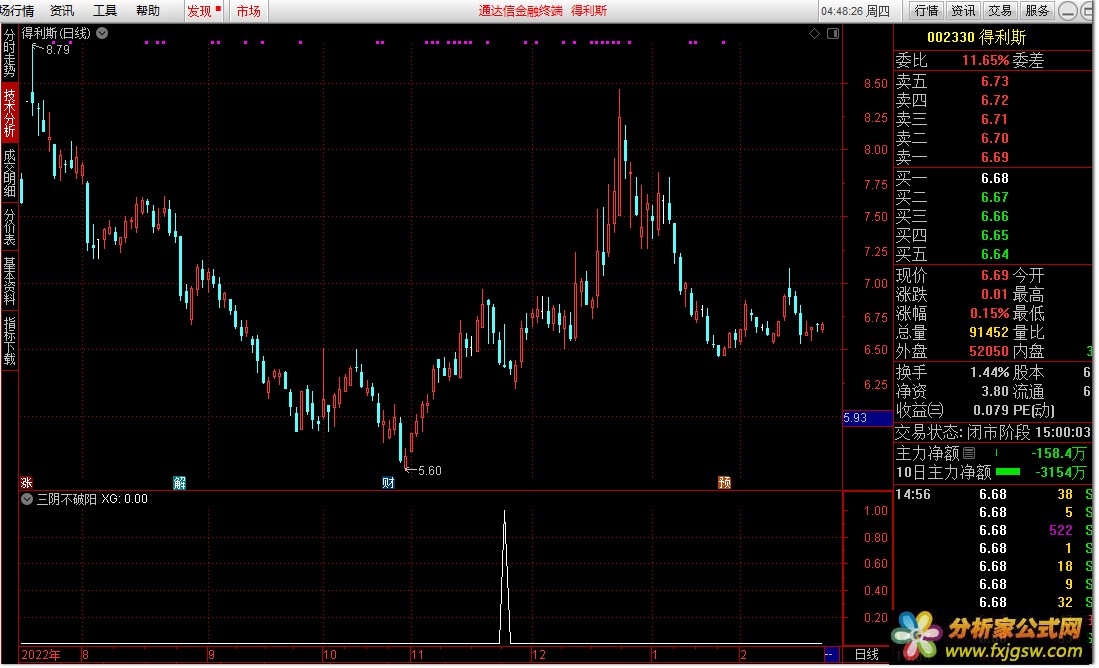Click the 现价 value 6.69
This screenshot has width=1099, height=668.
coord(995,275)
